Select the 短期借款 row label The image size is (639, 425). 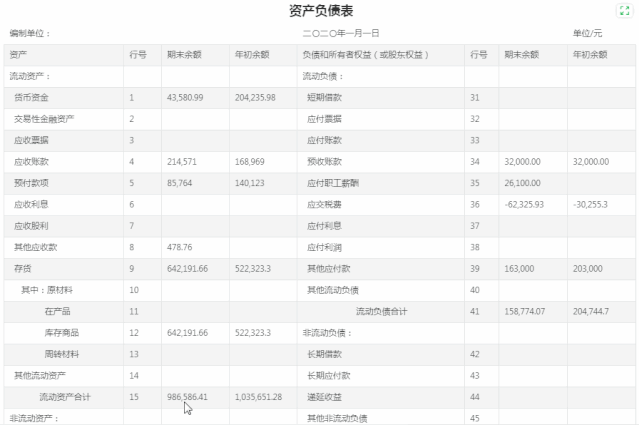324,97
